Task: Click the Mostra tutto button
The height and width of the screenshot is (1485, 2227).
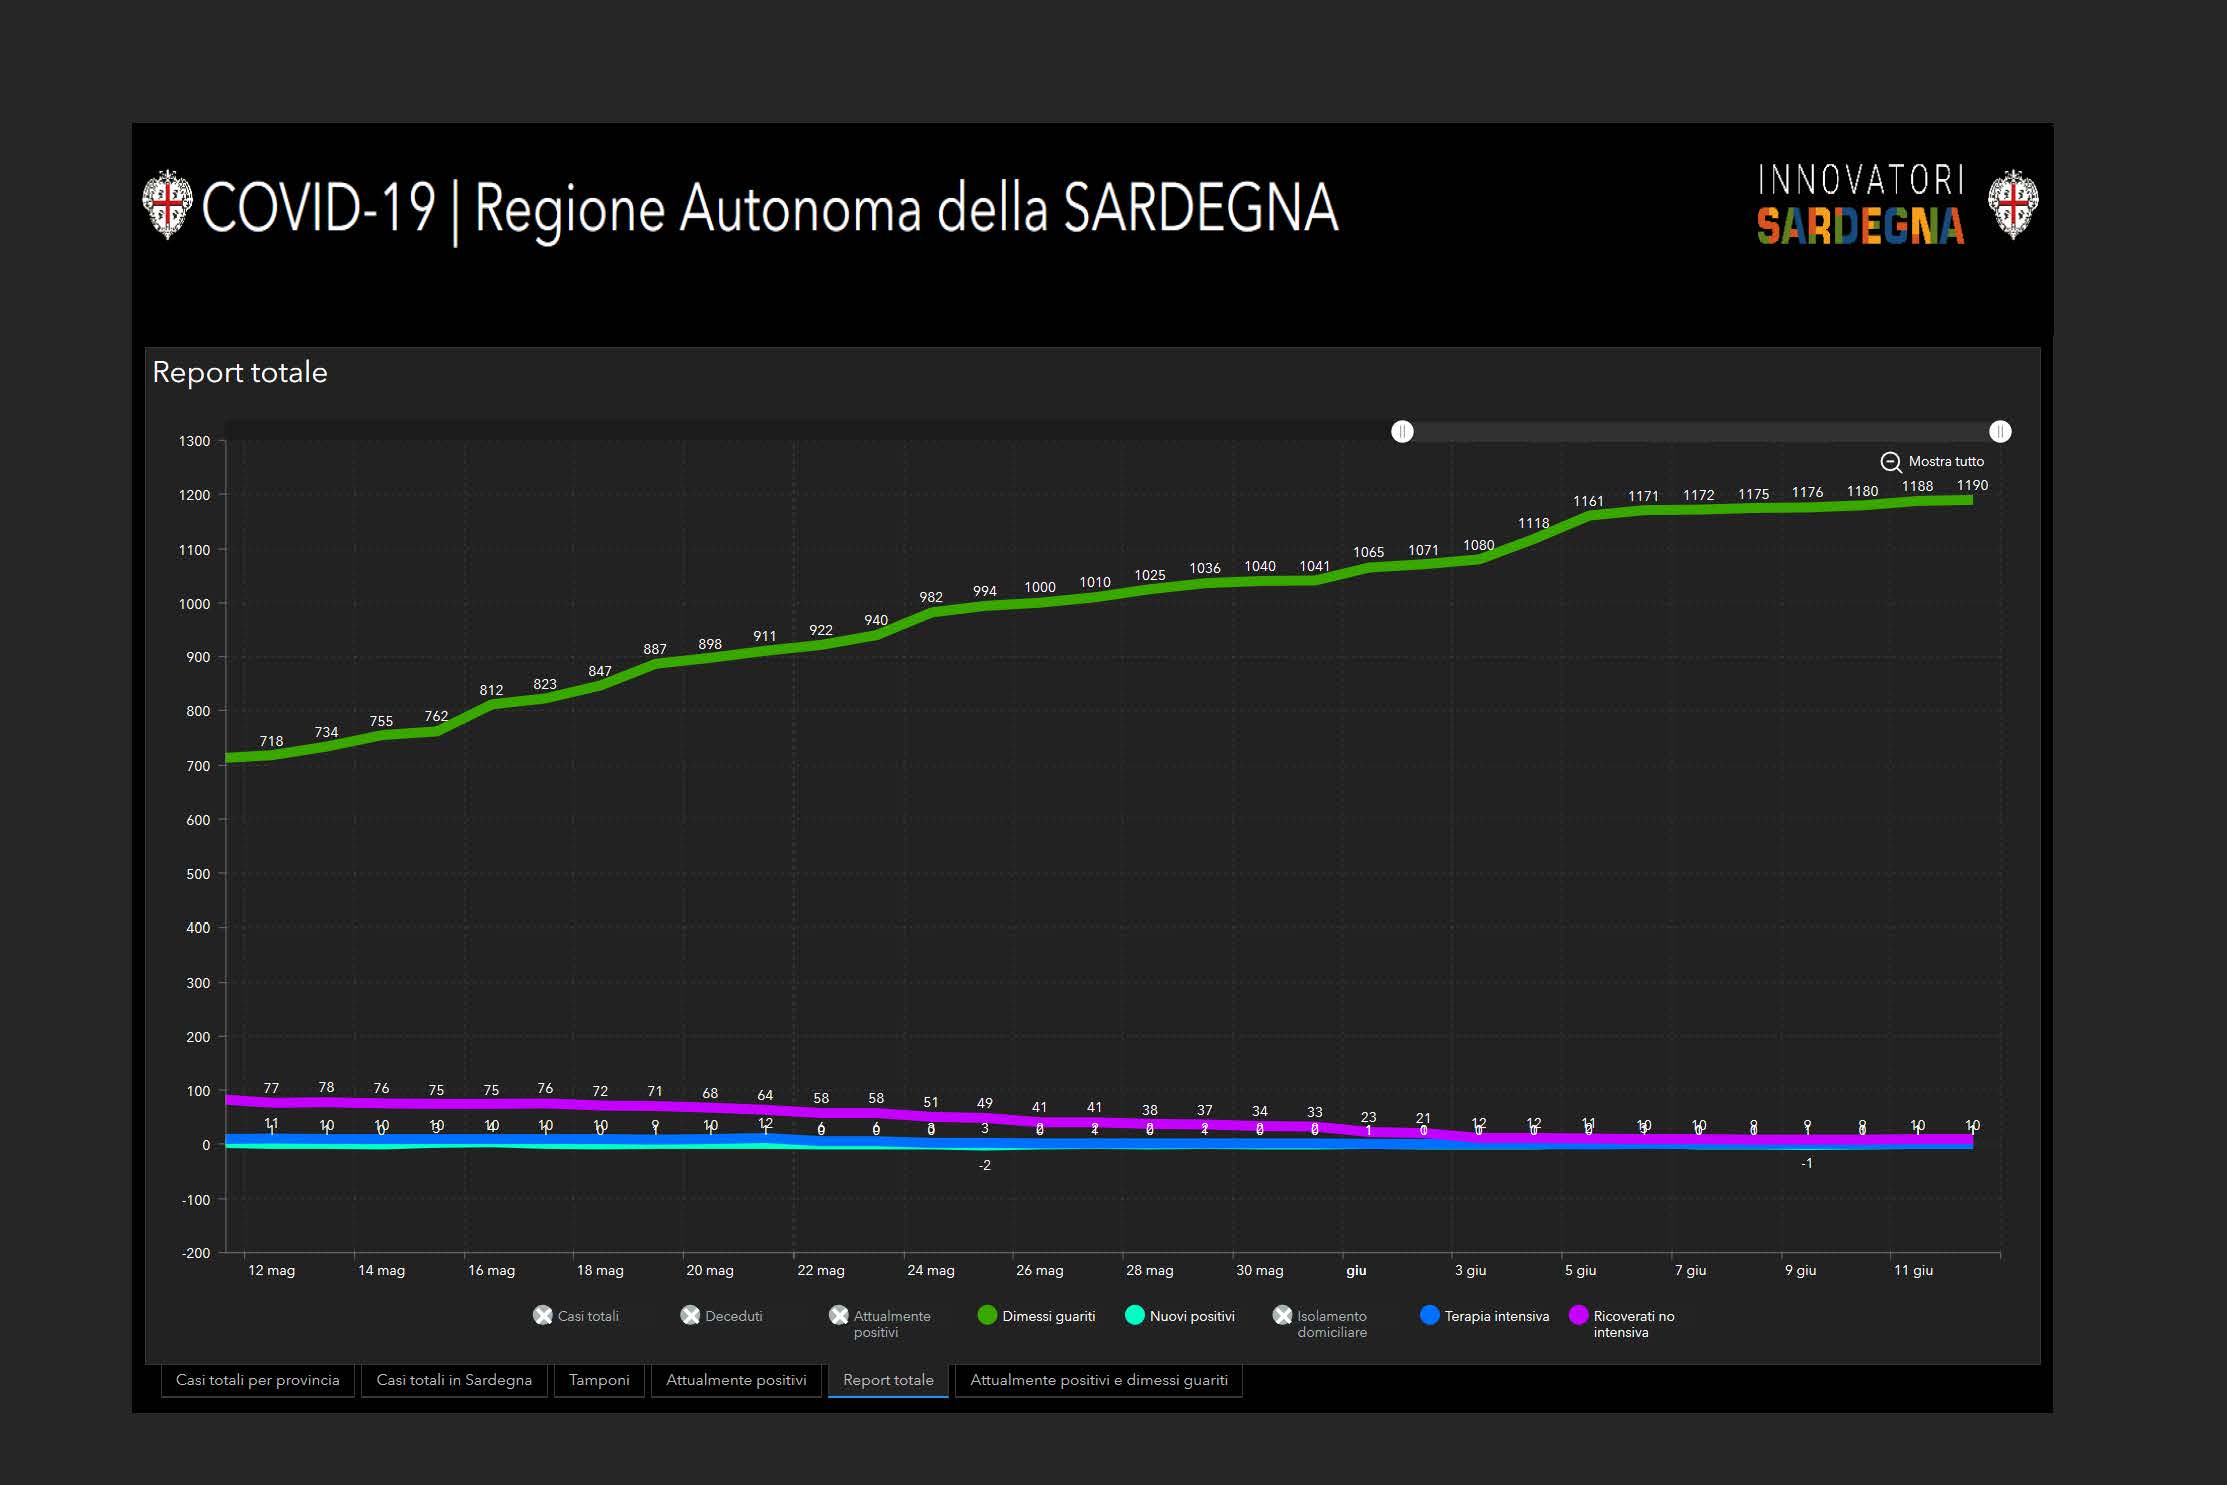Action: 1945,462
